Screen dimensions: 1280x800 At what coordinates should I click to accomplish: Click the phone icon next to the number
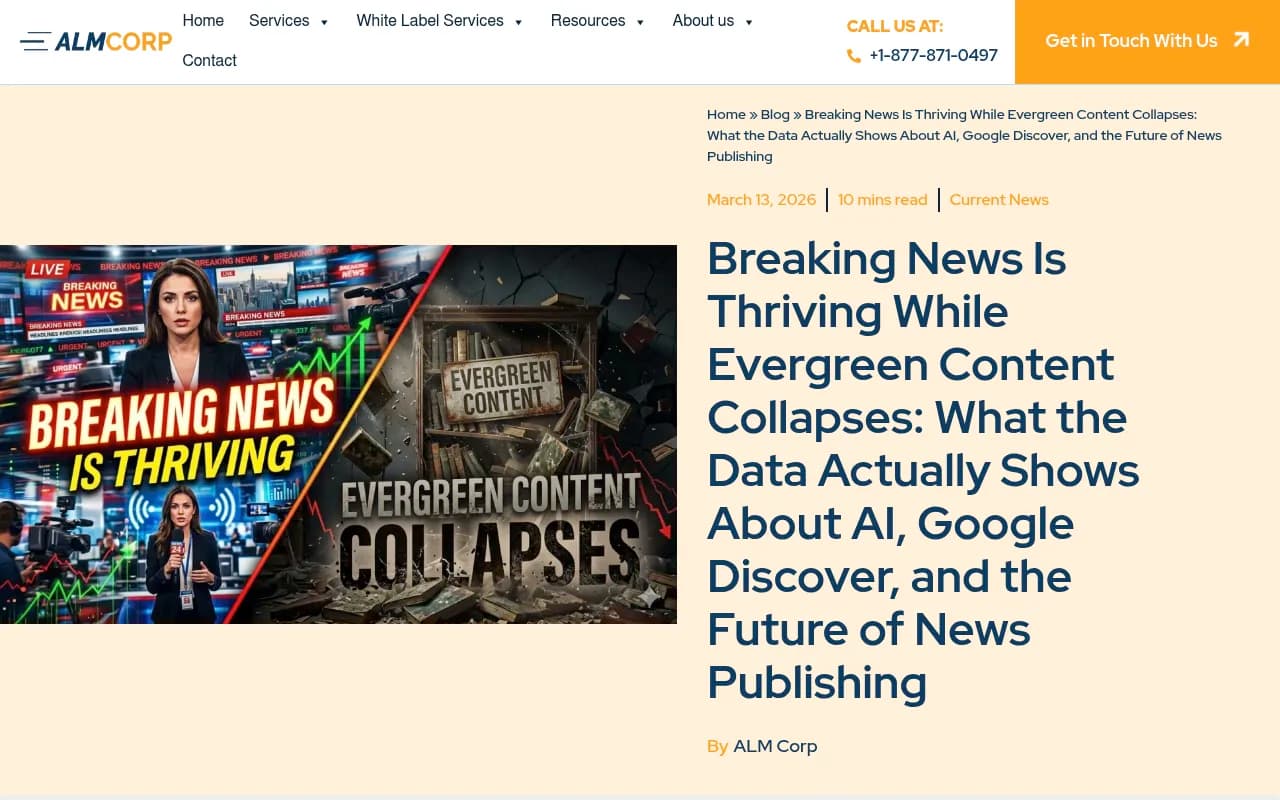pos(854,56)
